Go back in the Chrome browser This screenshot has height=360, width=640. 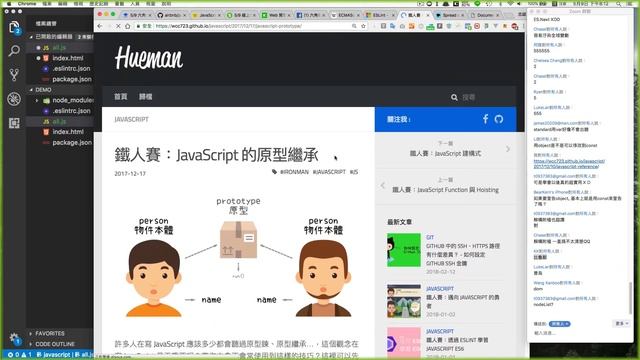click(x=100, y=26)
